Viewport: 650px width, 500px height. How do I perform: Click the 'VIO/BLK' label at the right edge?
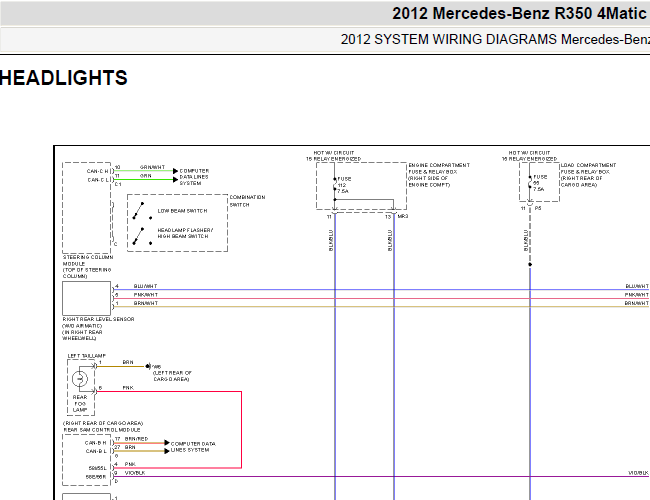coord(639,473)
